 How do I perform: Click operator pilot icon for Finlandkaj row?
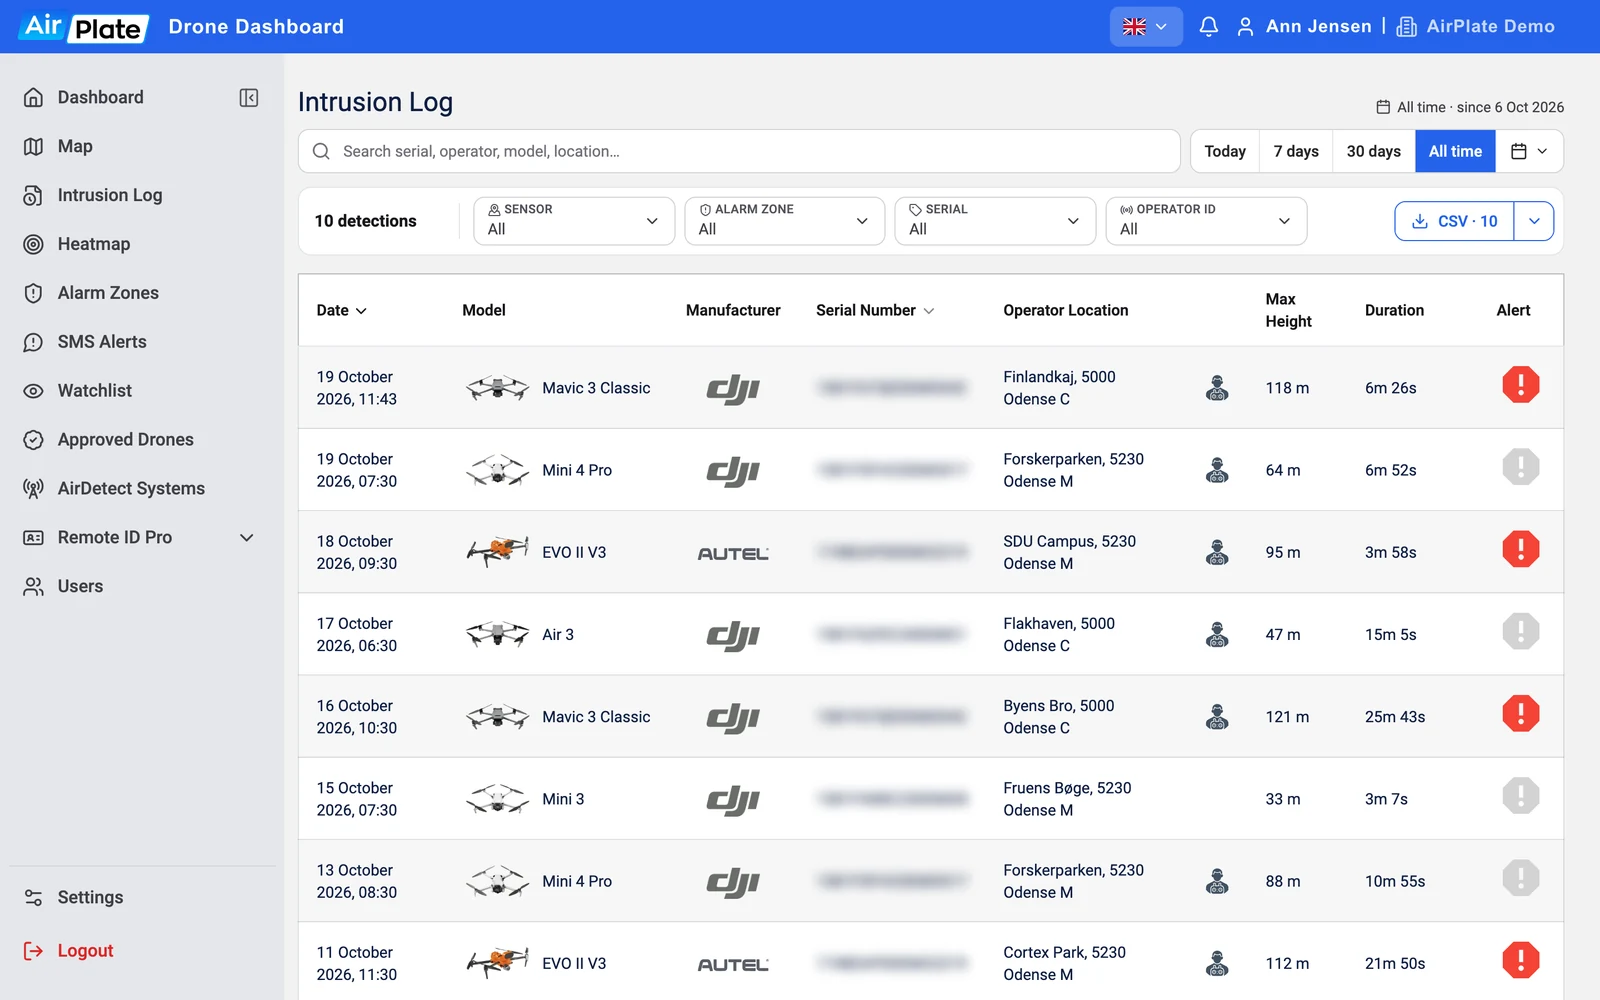click(1217, 388)
